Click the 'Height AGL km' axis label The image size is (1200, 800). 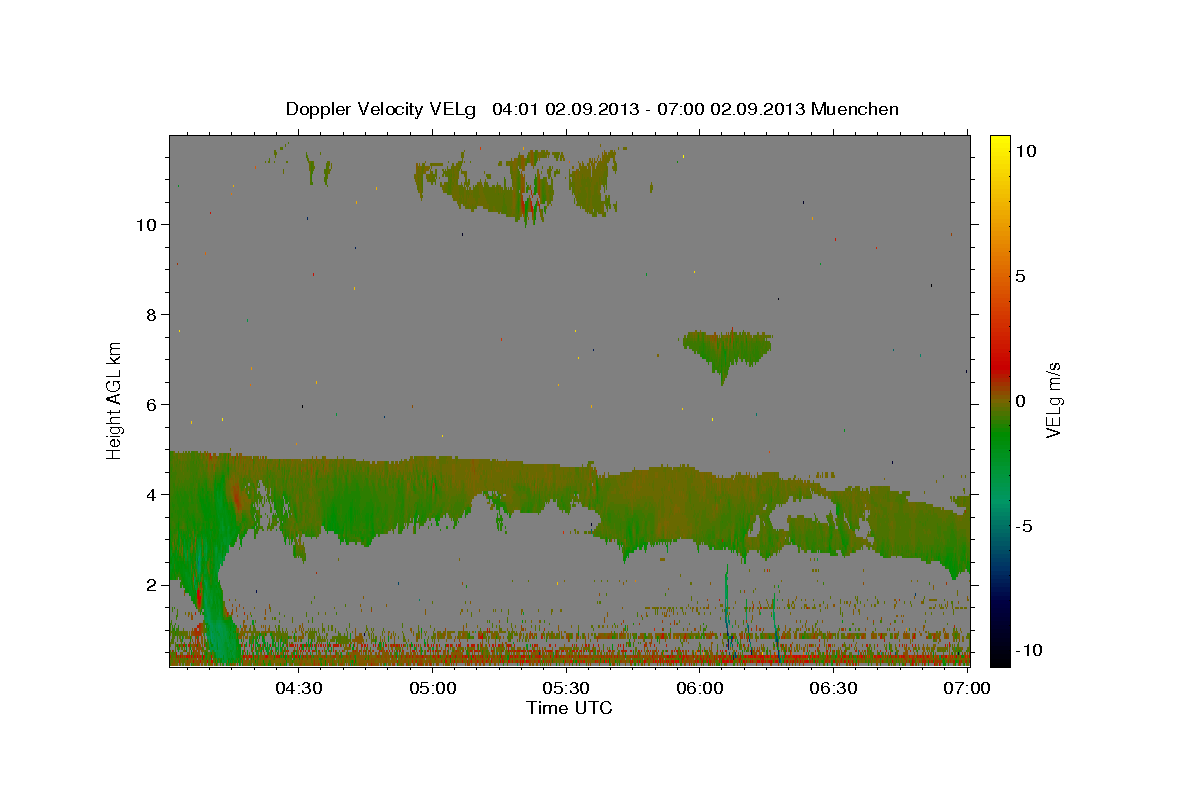pos(115,399)
